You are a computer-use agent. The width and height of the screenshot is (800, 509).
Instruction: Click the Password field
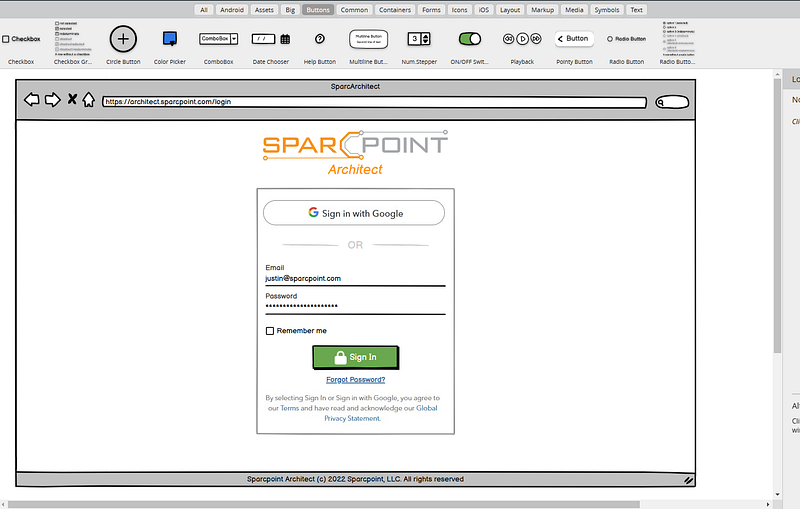(355, 307)
